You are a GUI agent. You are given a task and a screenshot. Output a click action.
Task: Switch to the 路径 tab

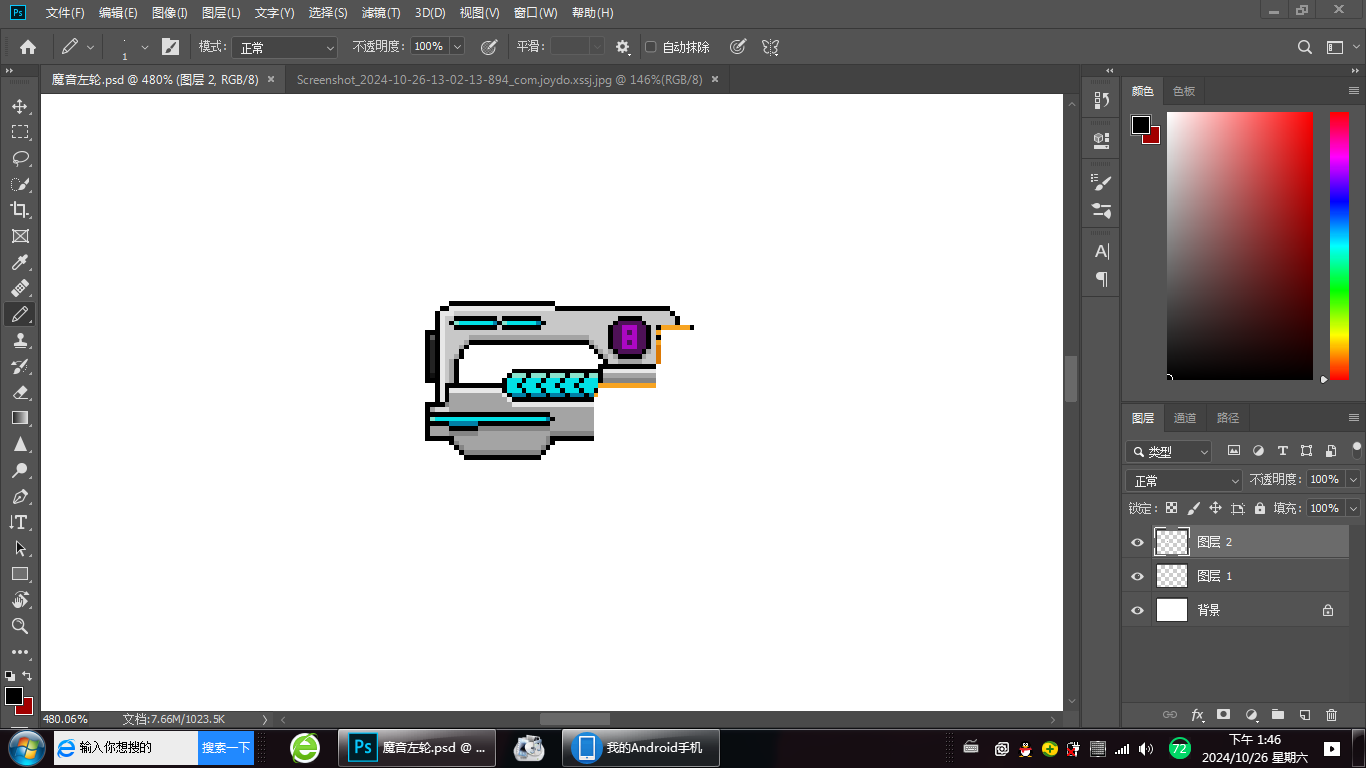1228,418
